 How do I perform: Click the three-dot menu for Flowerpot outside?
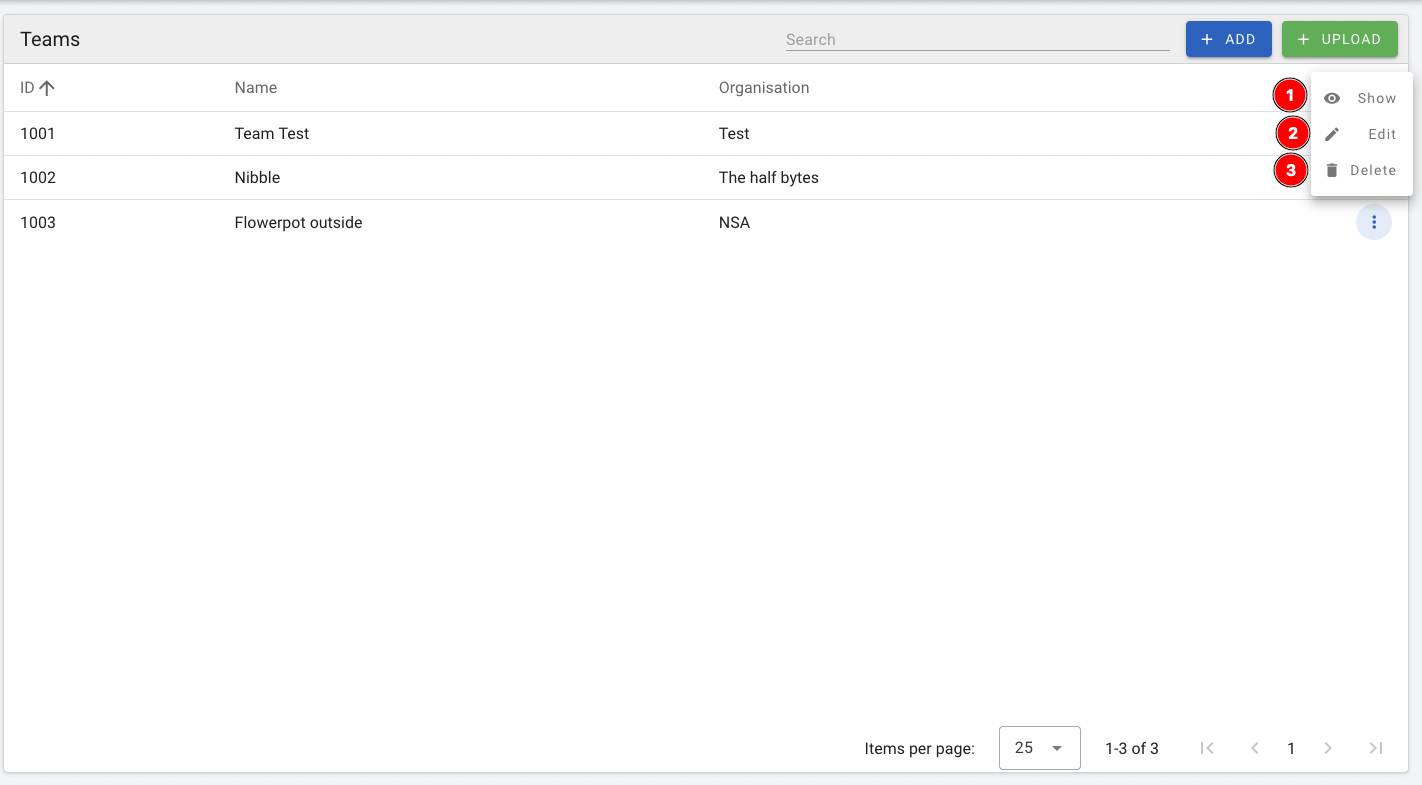(x=1373, y=222)
